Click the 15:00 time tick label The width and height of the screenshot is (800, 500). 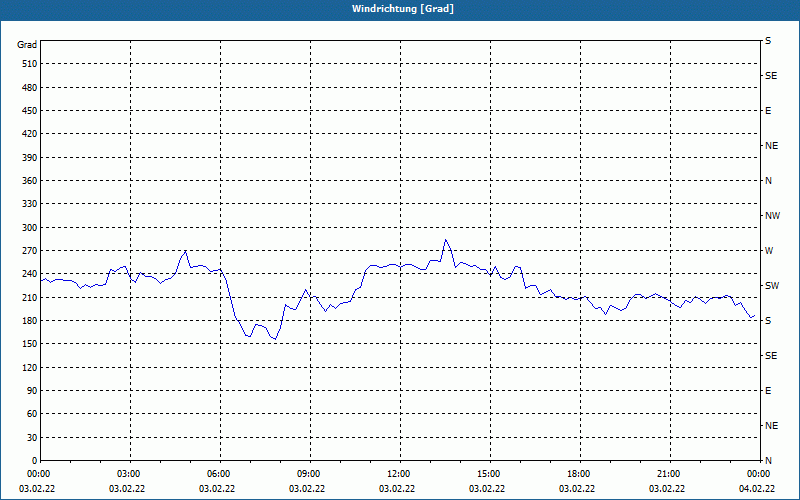tap(490, 474)
